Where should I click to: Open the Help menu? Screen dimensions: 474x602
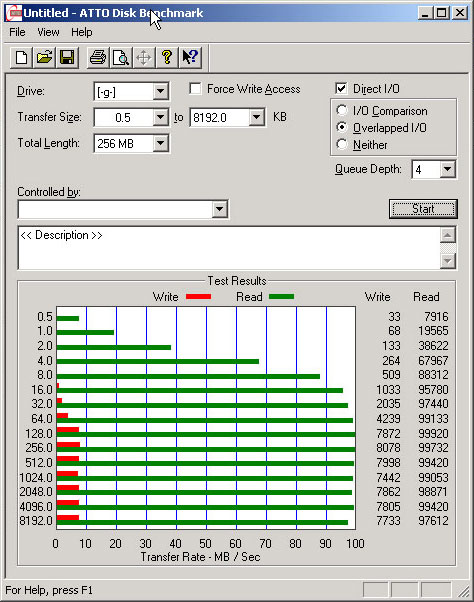(82, 32)
